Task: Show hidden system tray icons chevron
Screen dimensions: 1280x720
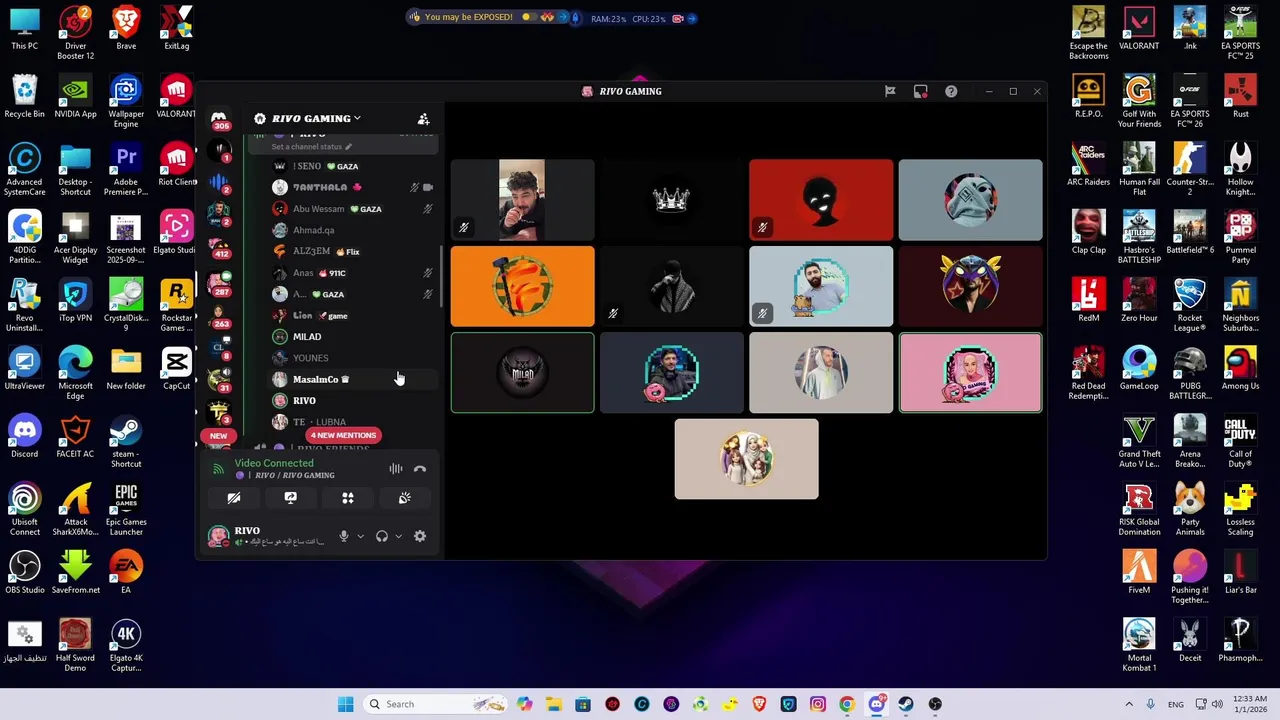Action: click(1129, 704)
